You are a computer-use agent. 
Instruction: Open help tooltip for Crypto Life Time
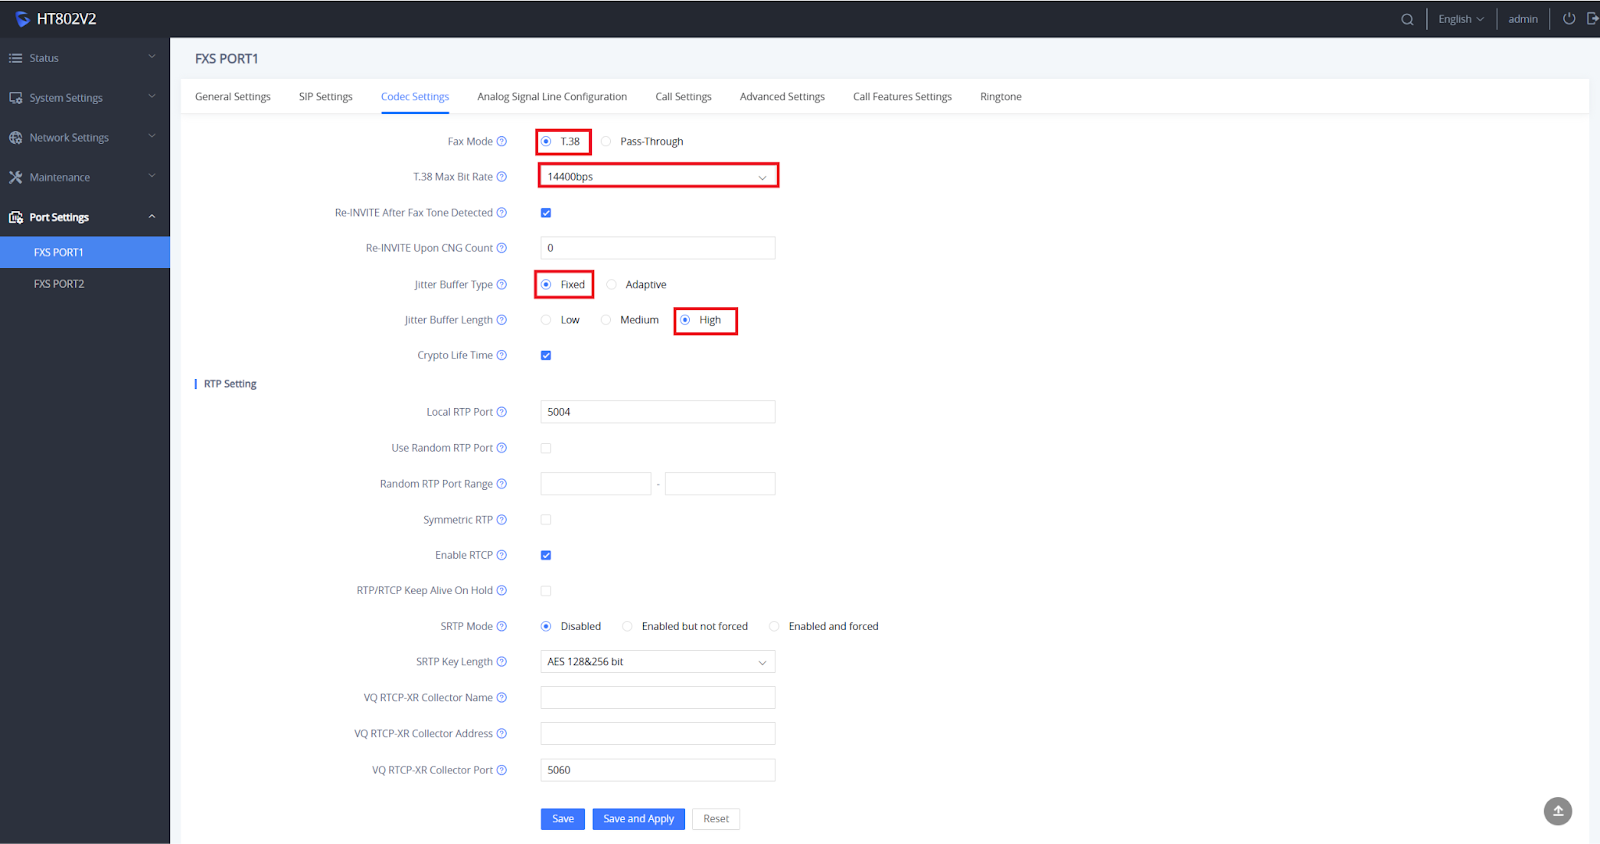502,355
